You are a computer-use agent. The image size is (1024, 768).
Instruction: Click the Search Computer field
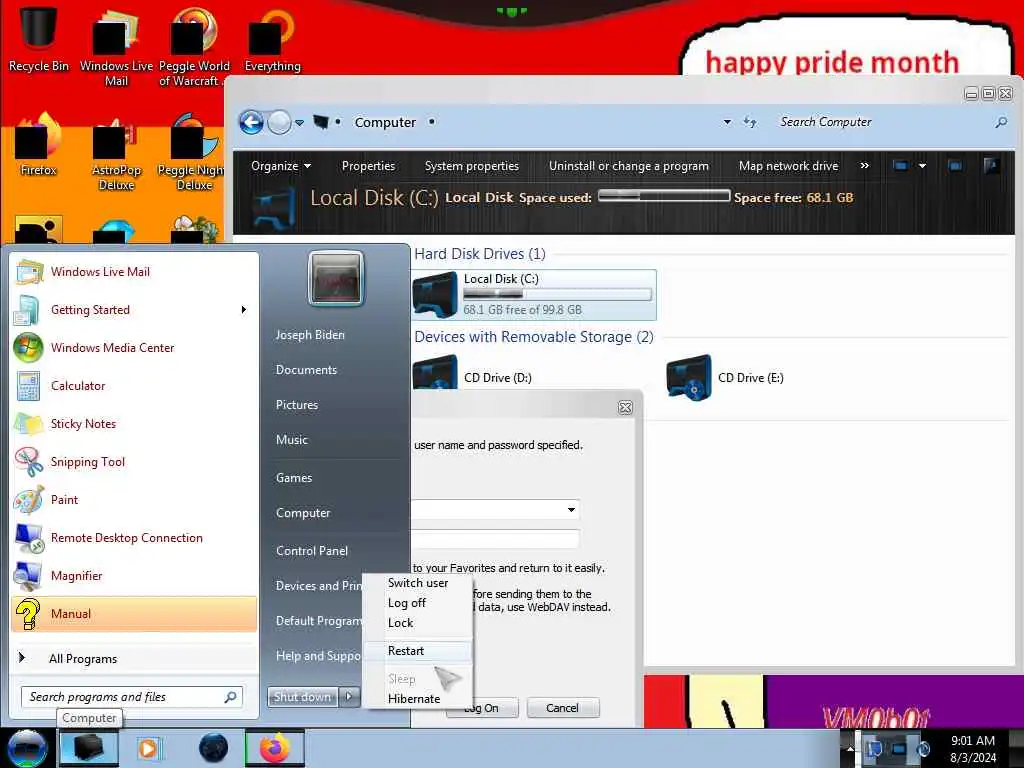pyautogui.click(x=882, y=122)
